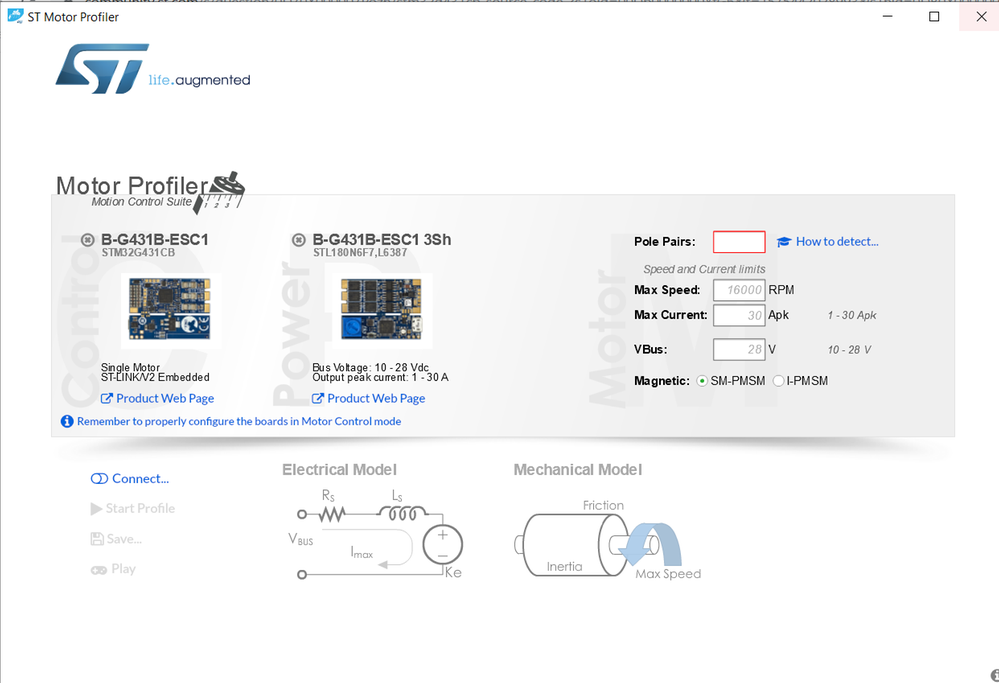This screenshot has width=999, height=683.
Task: Click the 1 - 30 Apk range hint
Action: [x=852, y=315]
